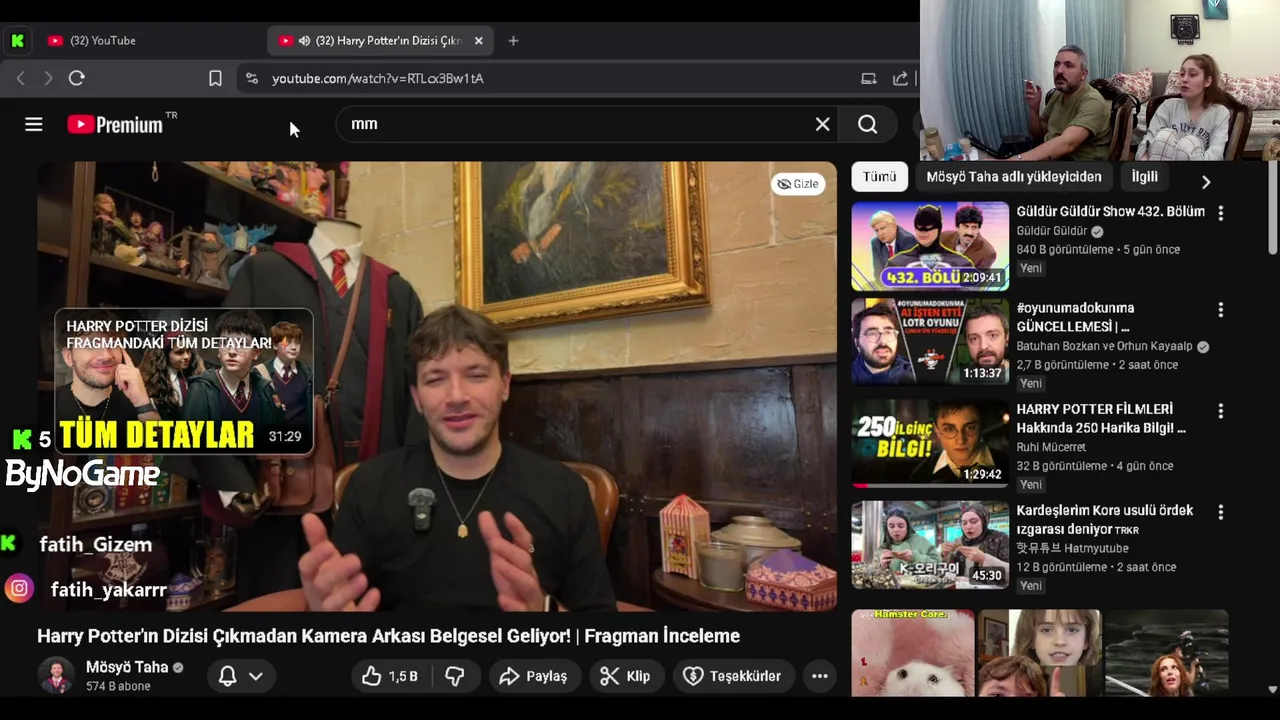This screenshot has width=1280, height=720.
Task: Click the magnifier search button
Action: (868, 124)
